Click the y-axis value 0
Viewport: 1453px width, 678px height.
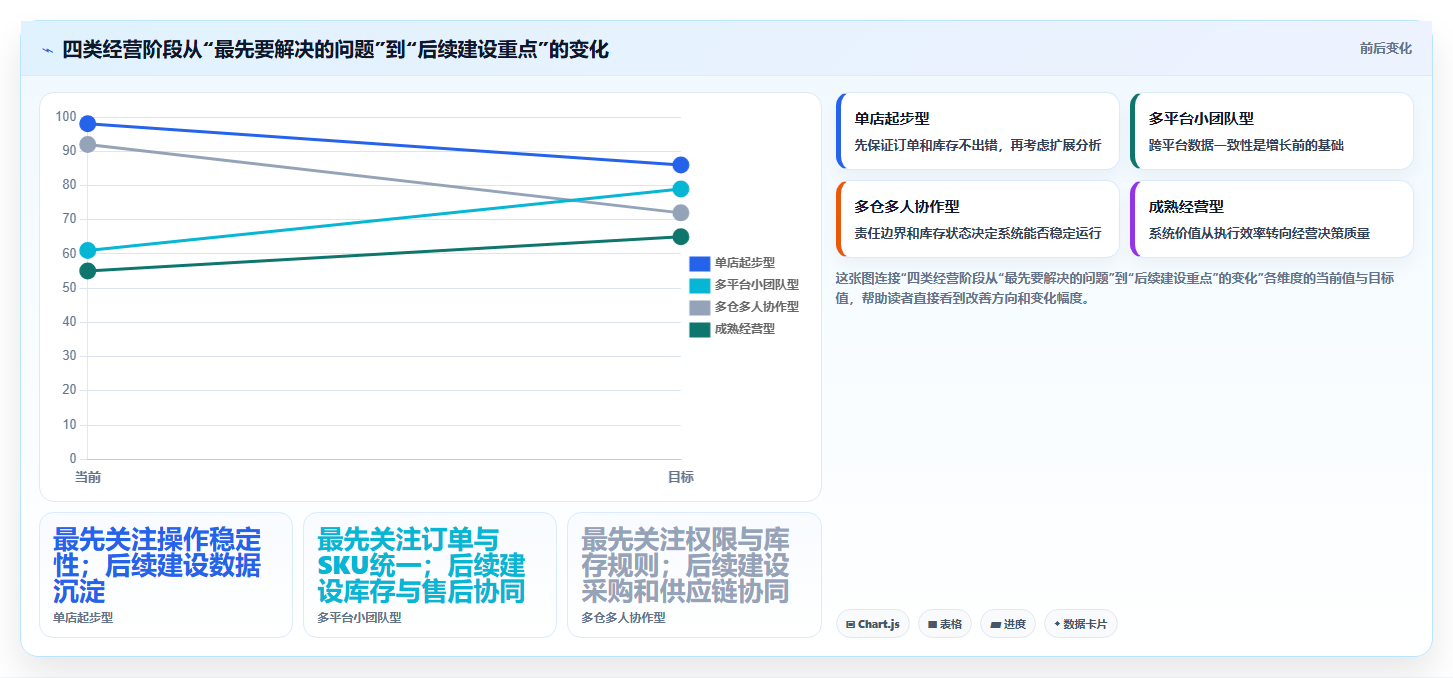(x=73, y=459)
